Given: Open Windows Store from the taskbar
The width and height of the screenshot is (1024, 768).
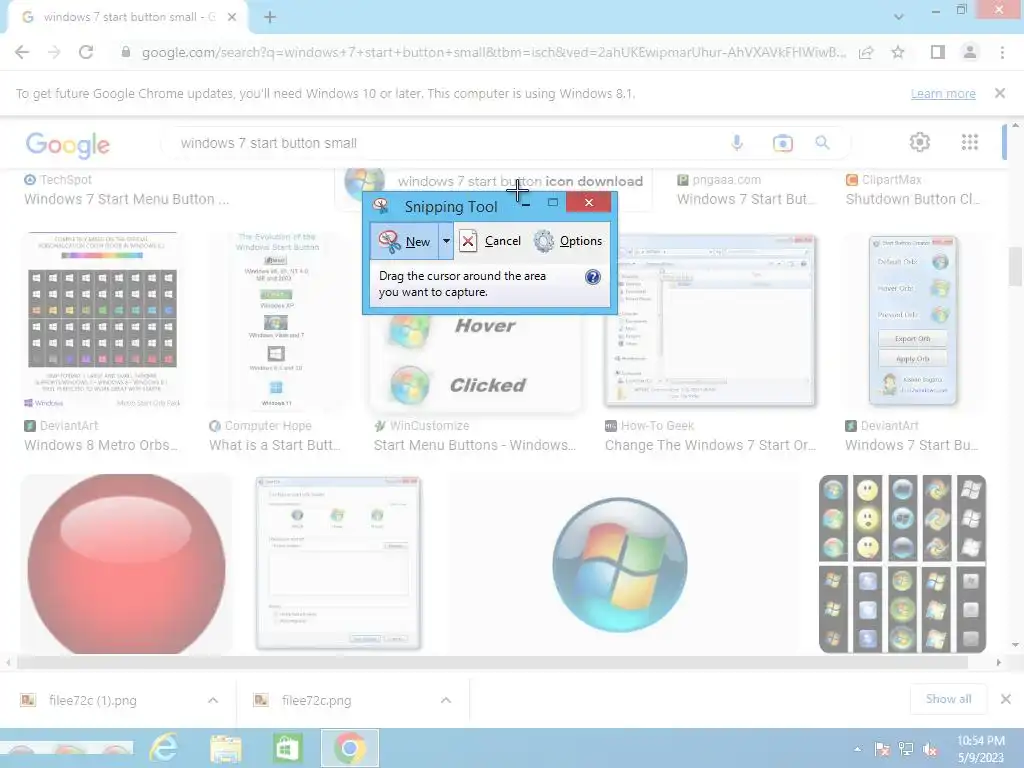Looking at the screenshot, I should (287, 748).
